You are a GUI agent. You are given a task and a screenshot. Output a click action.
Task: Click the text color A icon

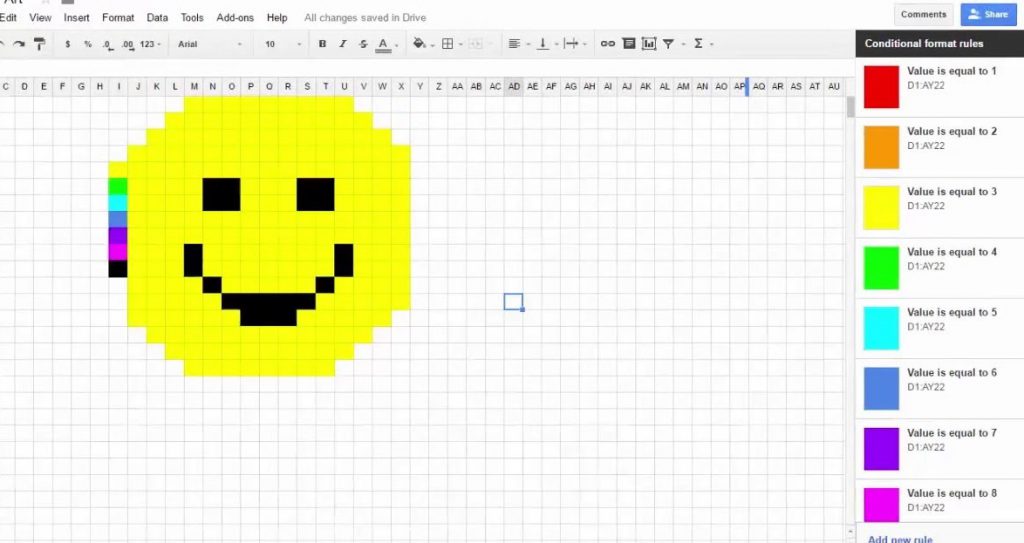(382, 44)
